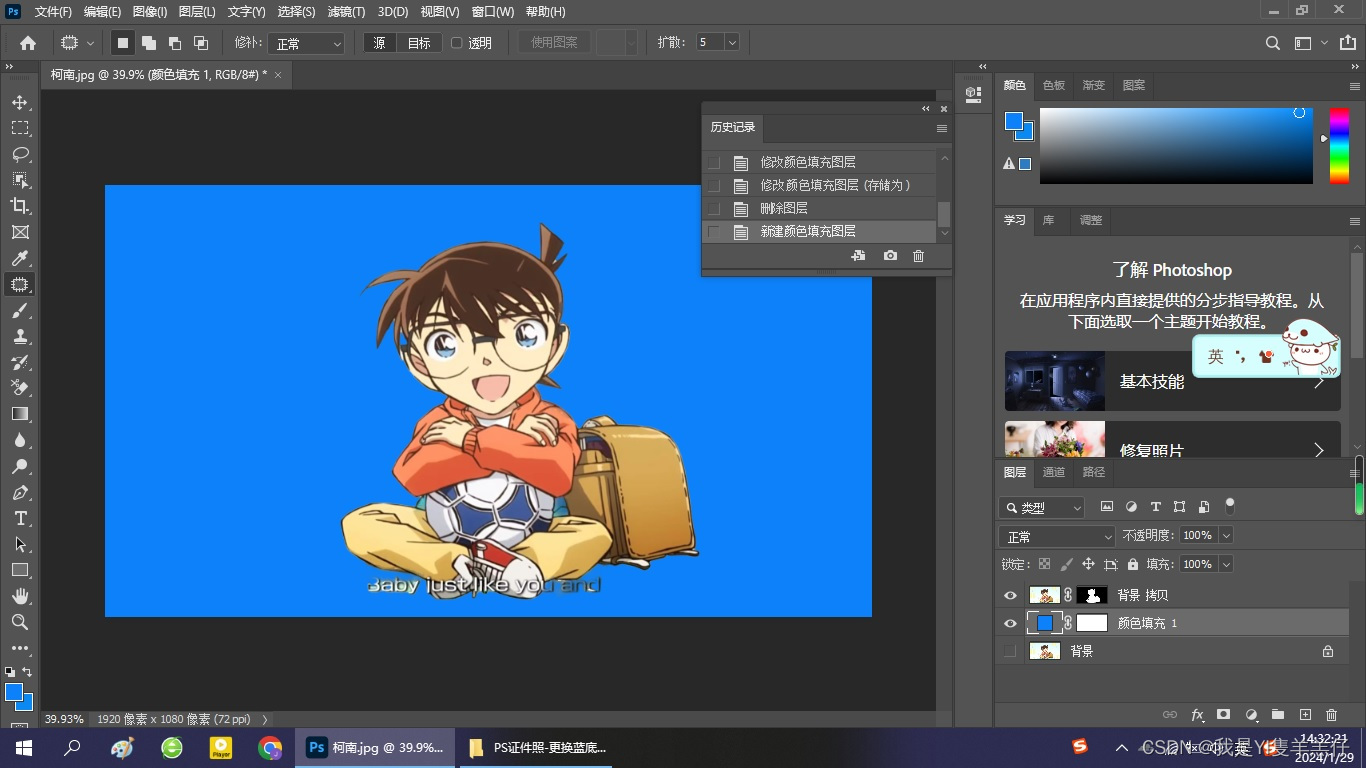Select the Brush tool
Image resolution: width=1366 pixels, height=768 pixels.
20,311
